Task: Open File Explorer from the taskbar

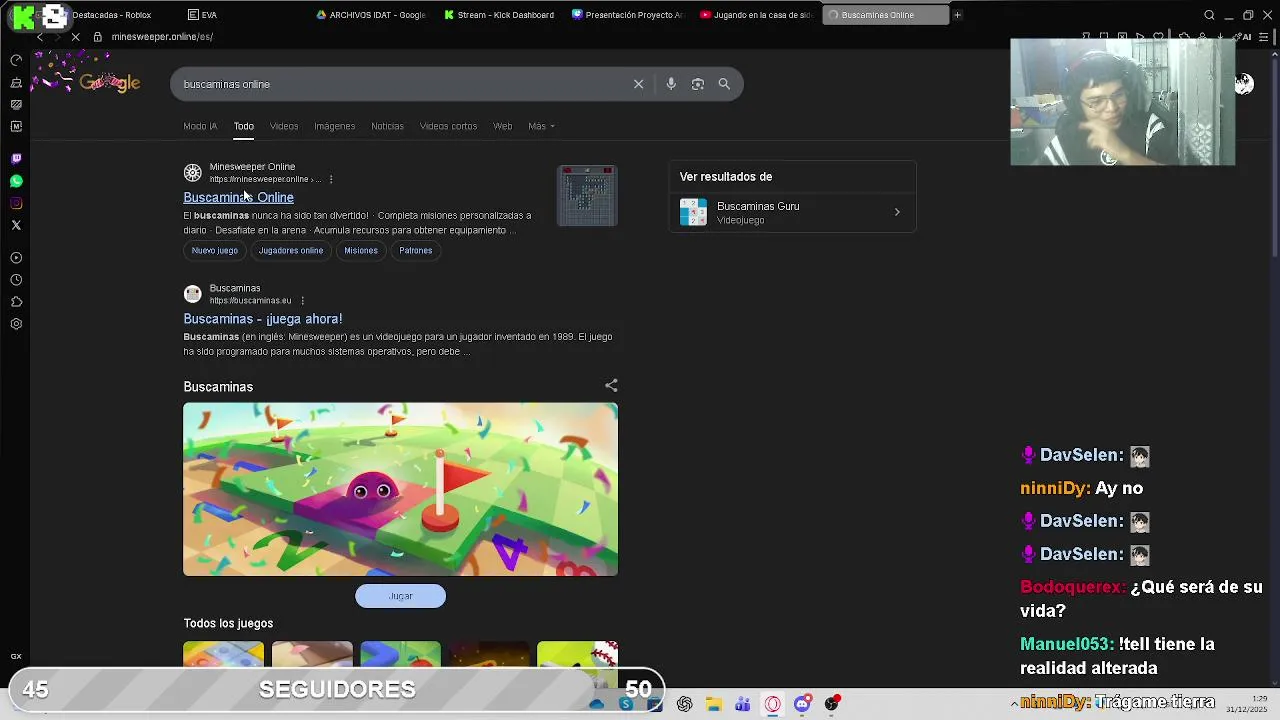Action: click(713, 704)
